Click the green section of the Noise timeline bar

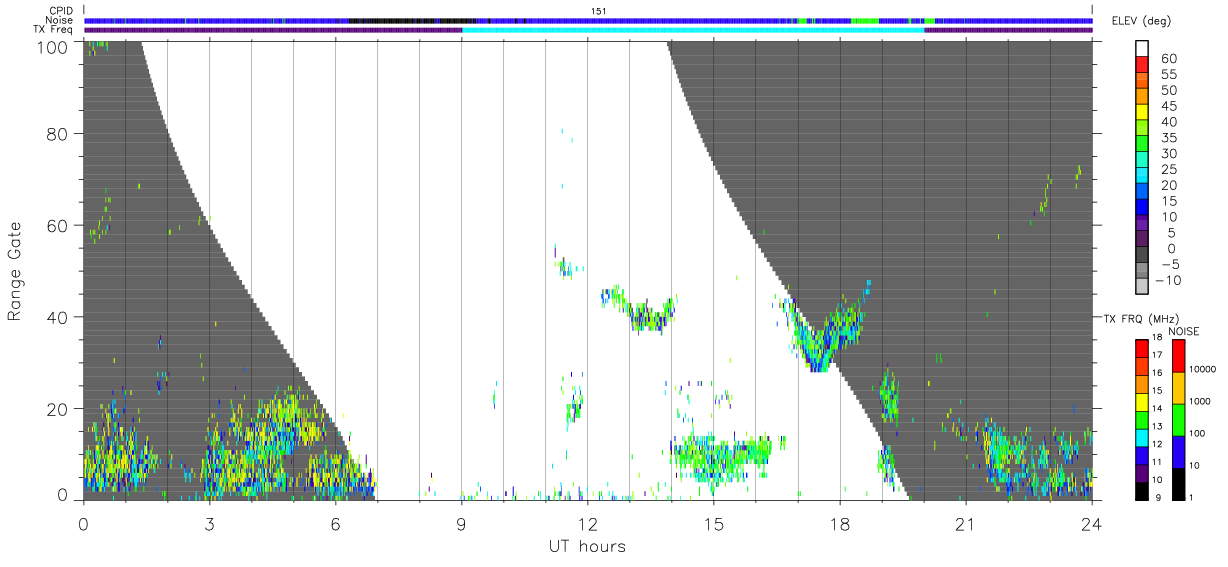(865, 20)
